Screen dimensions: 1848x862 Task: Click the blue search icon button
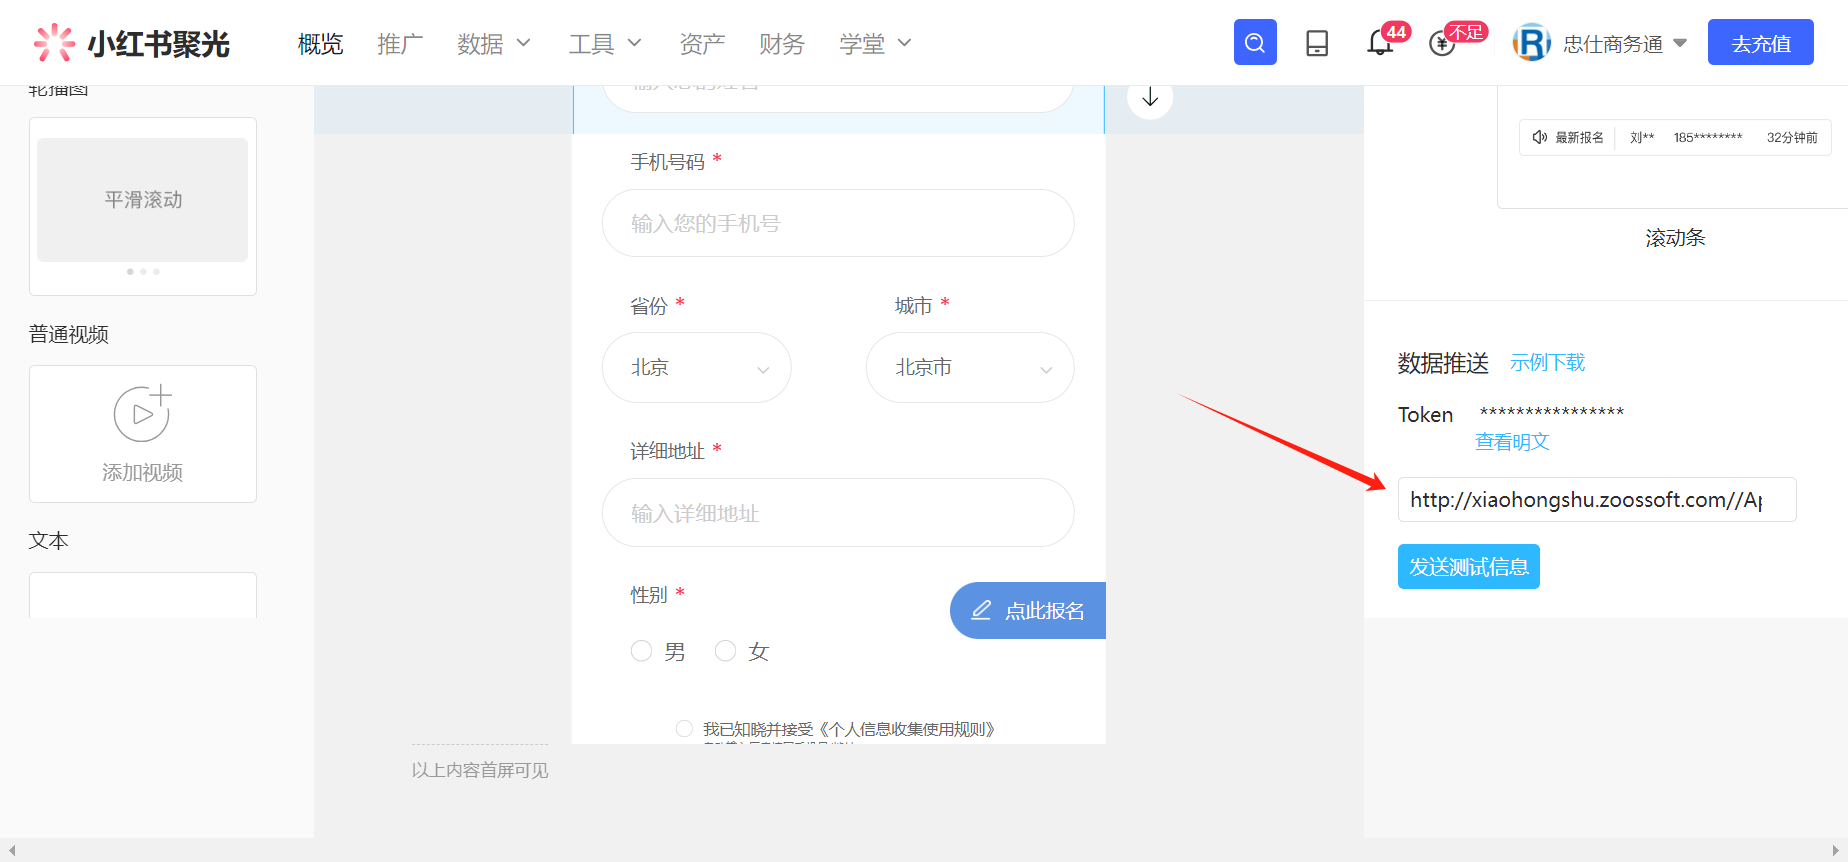click(x=1255, y=43)
